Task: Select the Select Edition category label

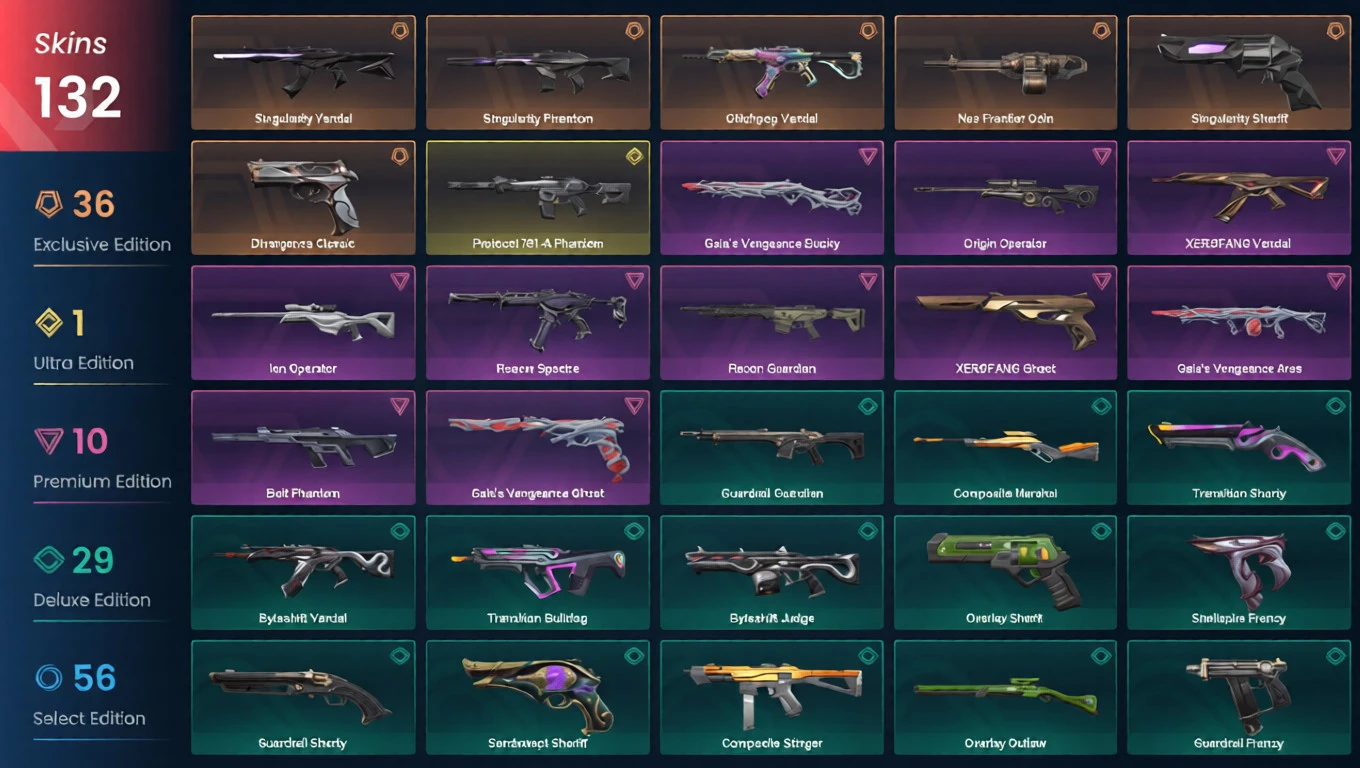Action: pyautogui.click(x=89, y=718)
